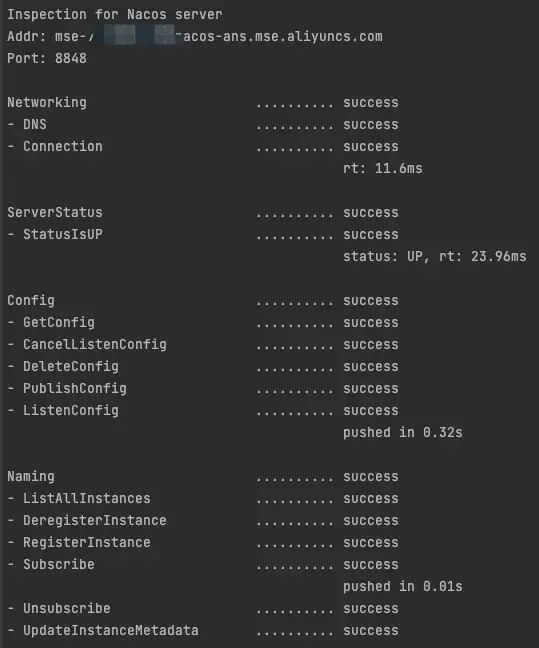Click the success result beside Subscribe
The height and width of the screenshot is (648, 539).
(x=371, y=565)
